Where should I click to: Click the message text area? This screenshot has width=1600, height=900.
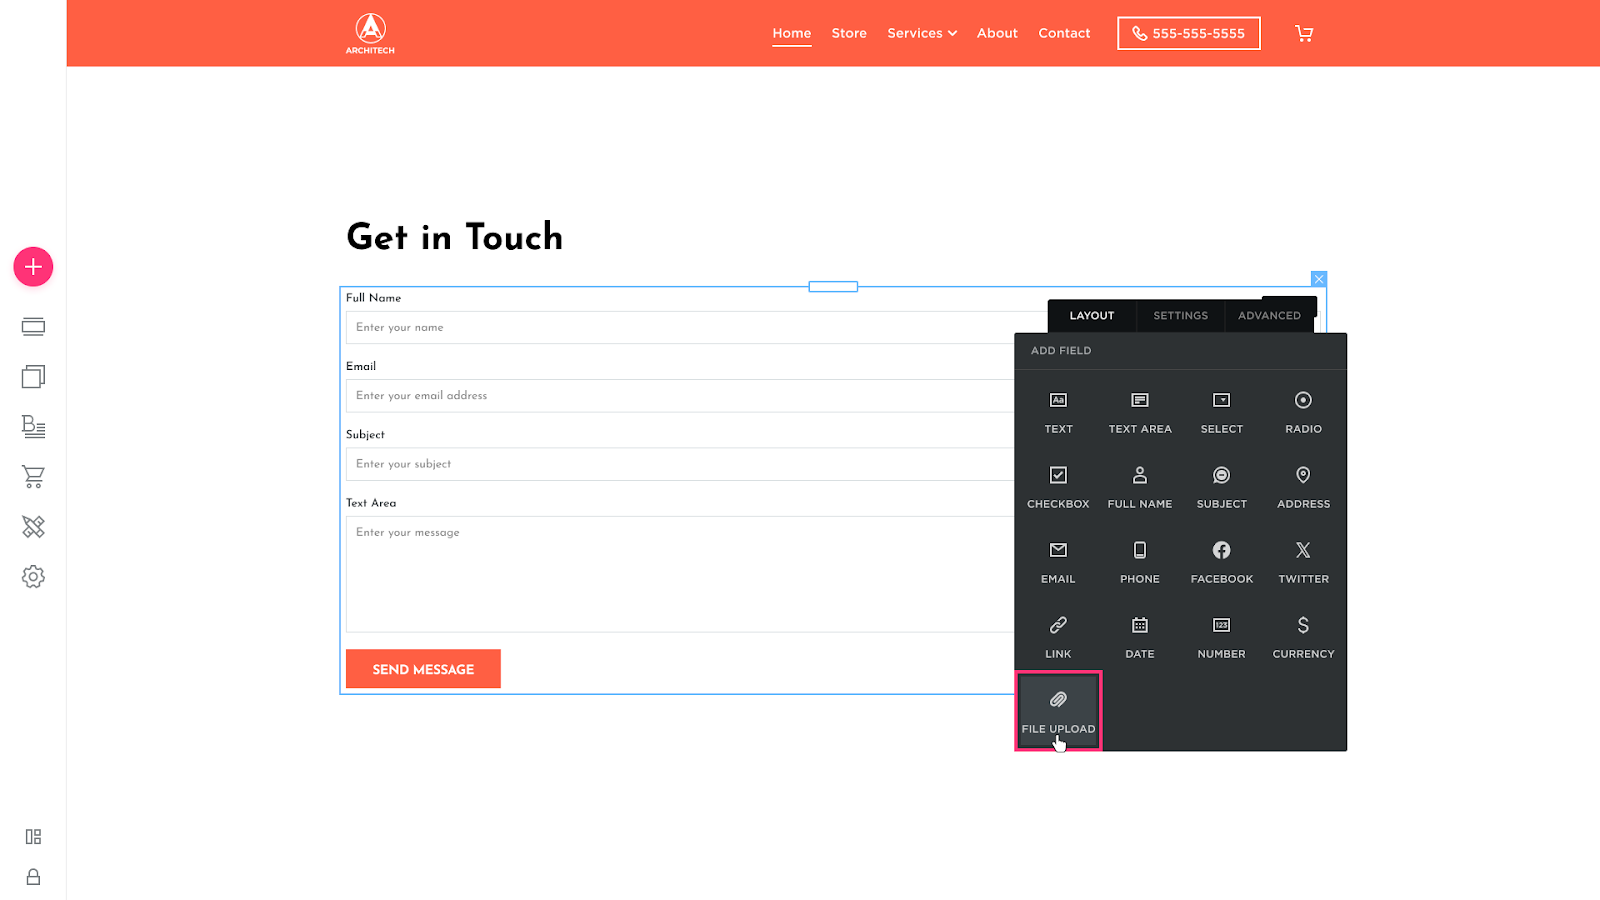[680, 574]
